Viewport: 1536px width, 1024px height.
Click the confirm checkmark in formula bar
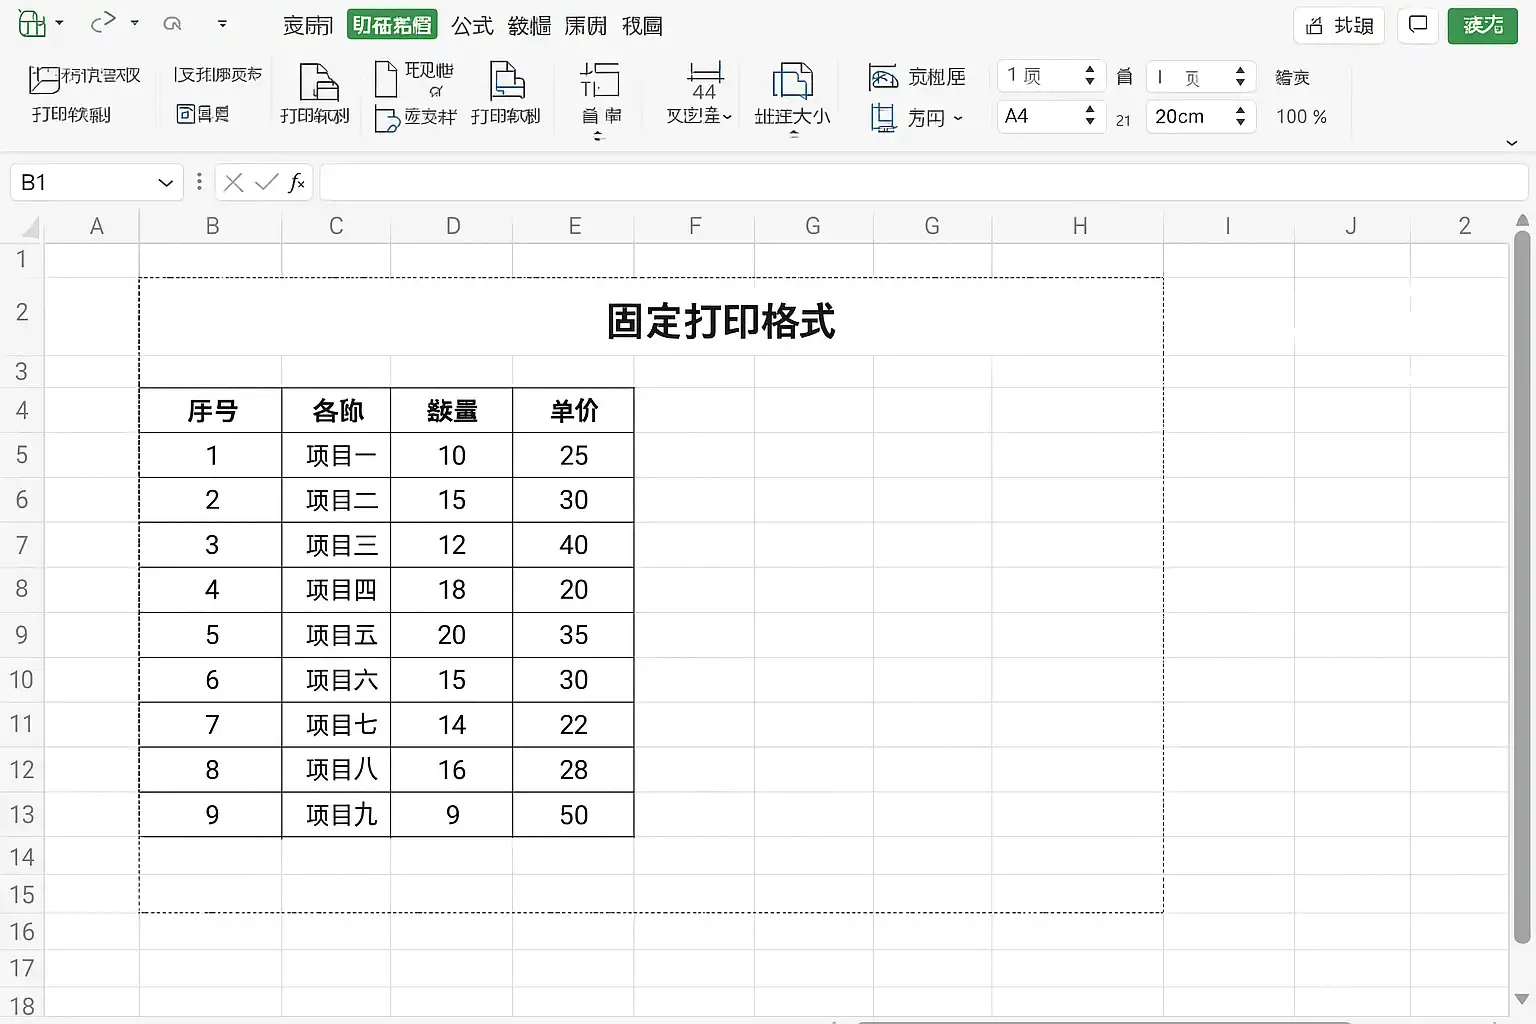266,182
